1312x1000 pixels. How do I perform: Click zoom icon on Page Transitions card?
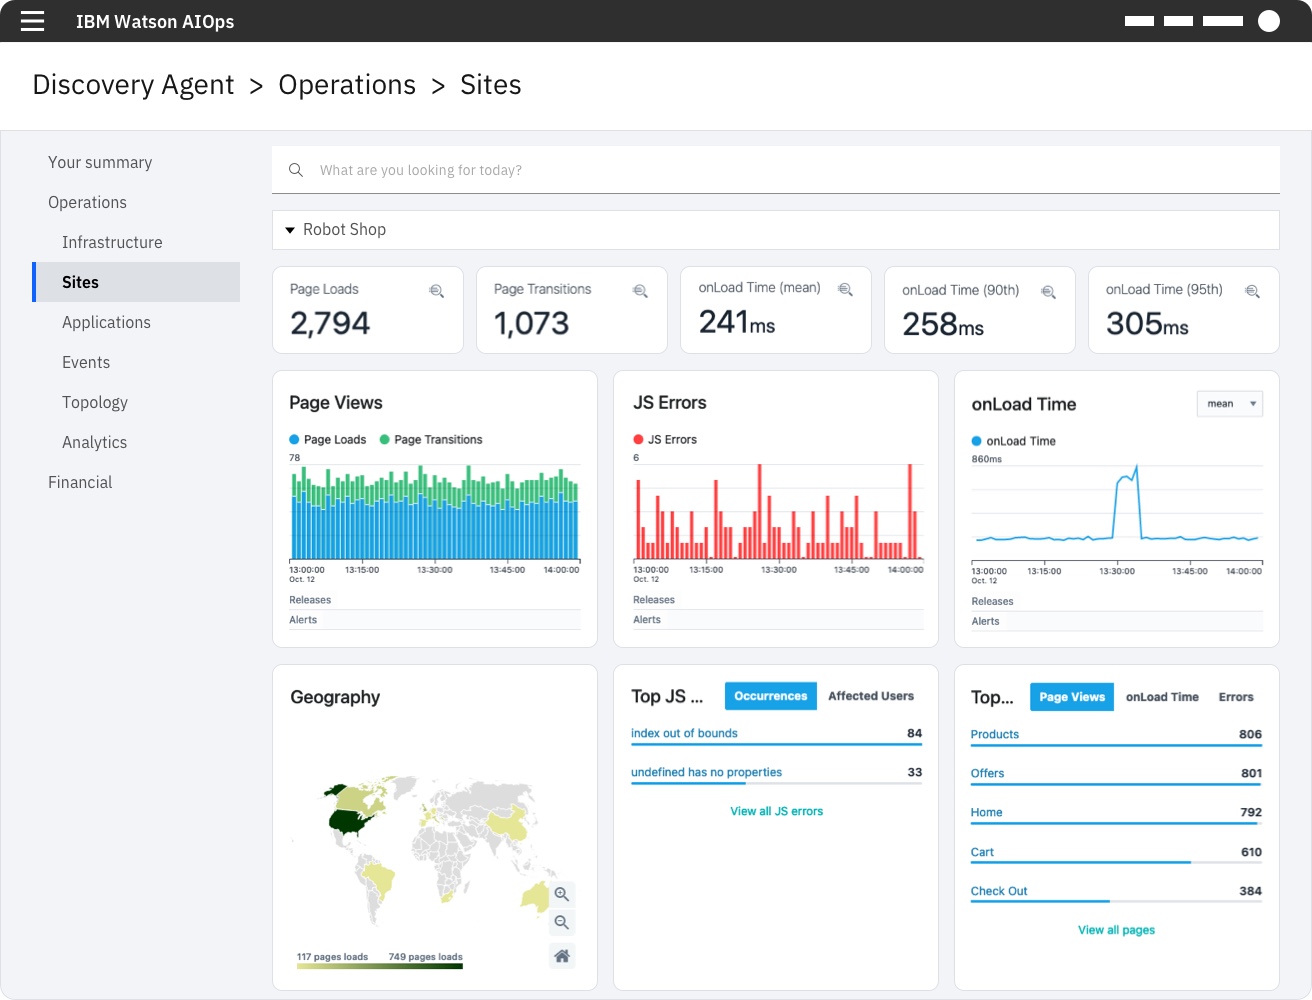point(641,291)
